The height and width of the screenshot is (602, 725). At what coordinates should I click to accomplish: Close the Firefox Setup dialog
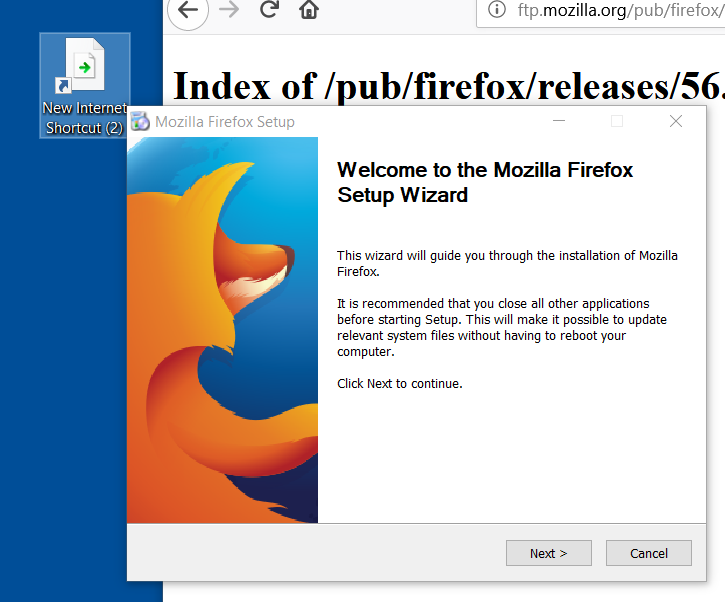[676, 121]
